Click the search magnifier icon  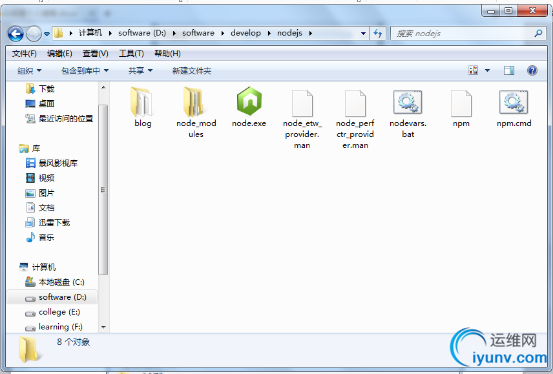538,34
